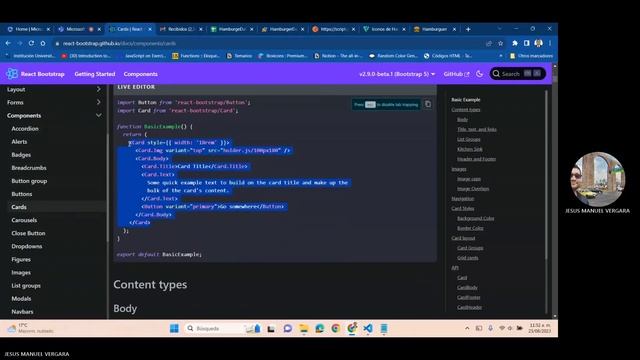Click taskbar search box
The height and width of the screenshot is (360, 640).
[x=223, y=328]
